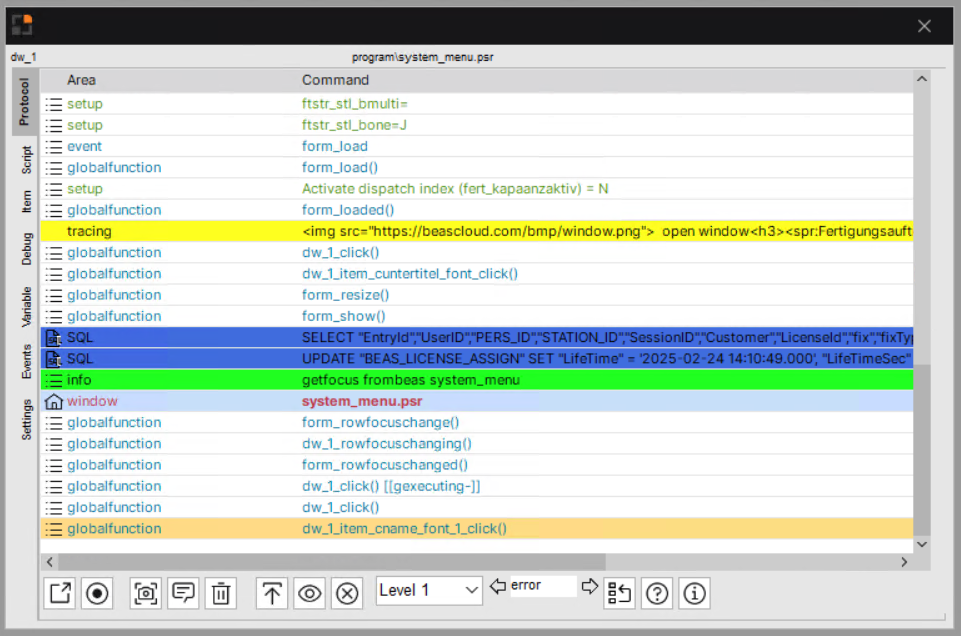Toggle the eye view icon

pos(309,593)
